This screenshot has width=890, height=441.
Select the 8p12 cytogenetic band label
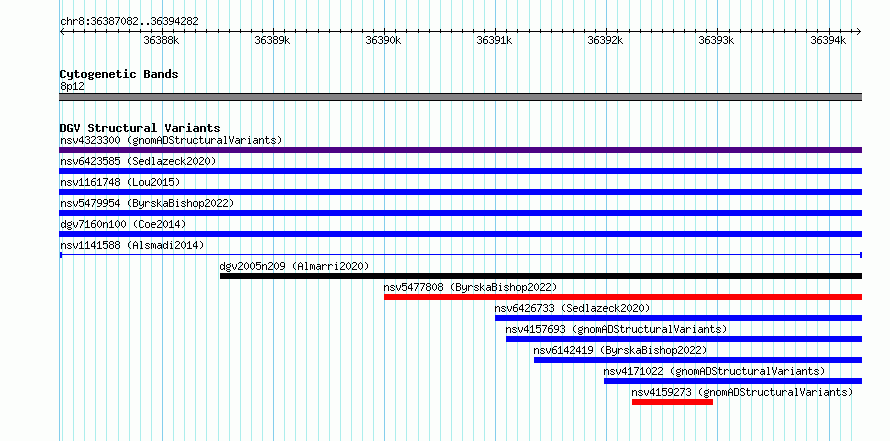click(x=72, y=86)
